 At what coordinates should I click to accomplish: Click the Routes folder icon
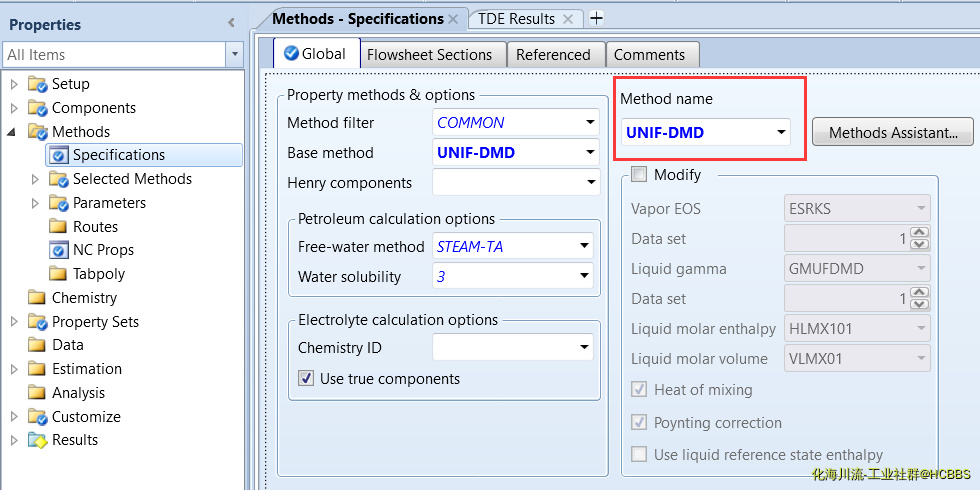coord(59,227)
